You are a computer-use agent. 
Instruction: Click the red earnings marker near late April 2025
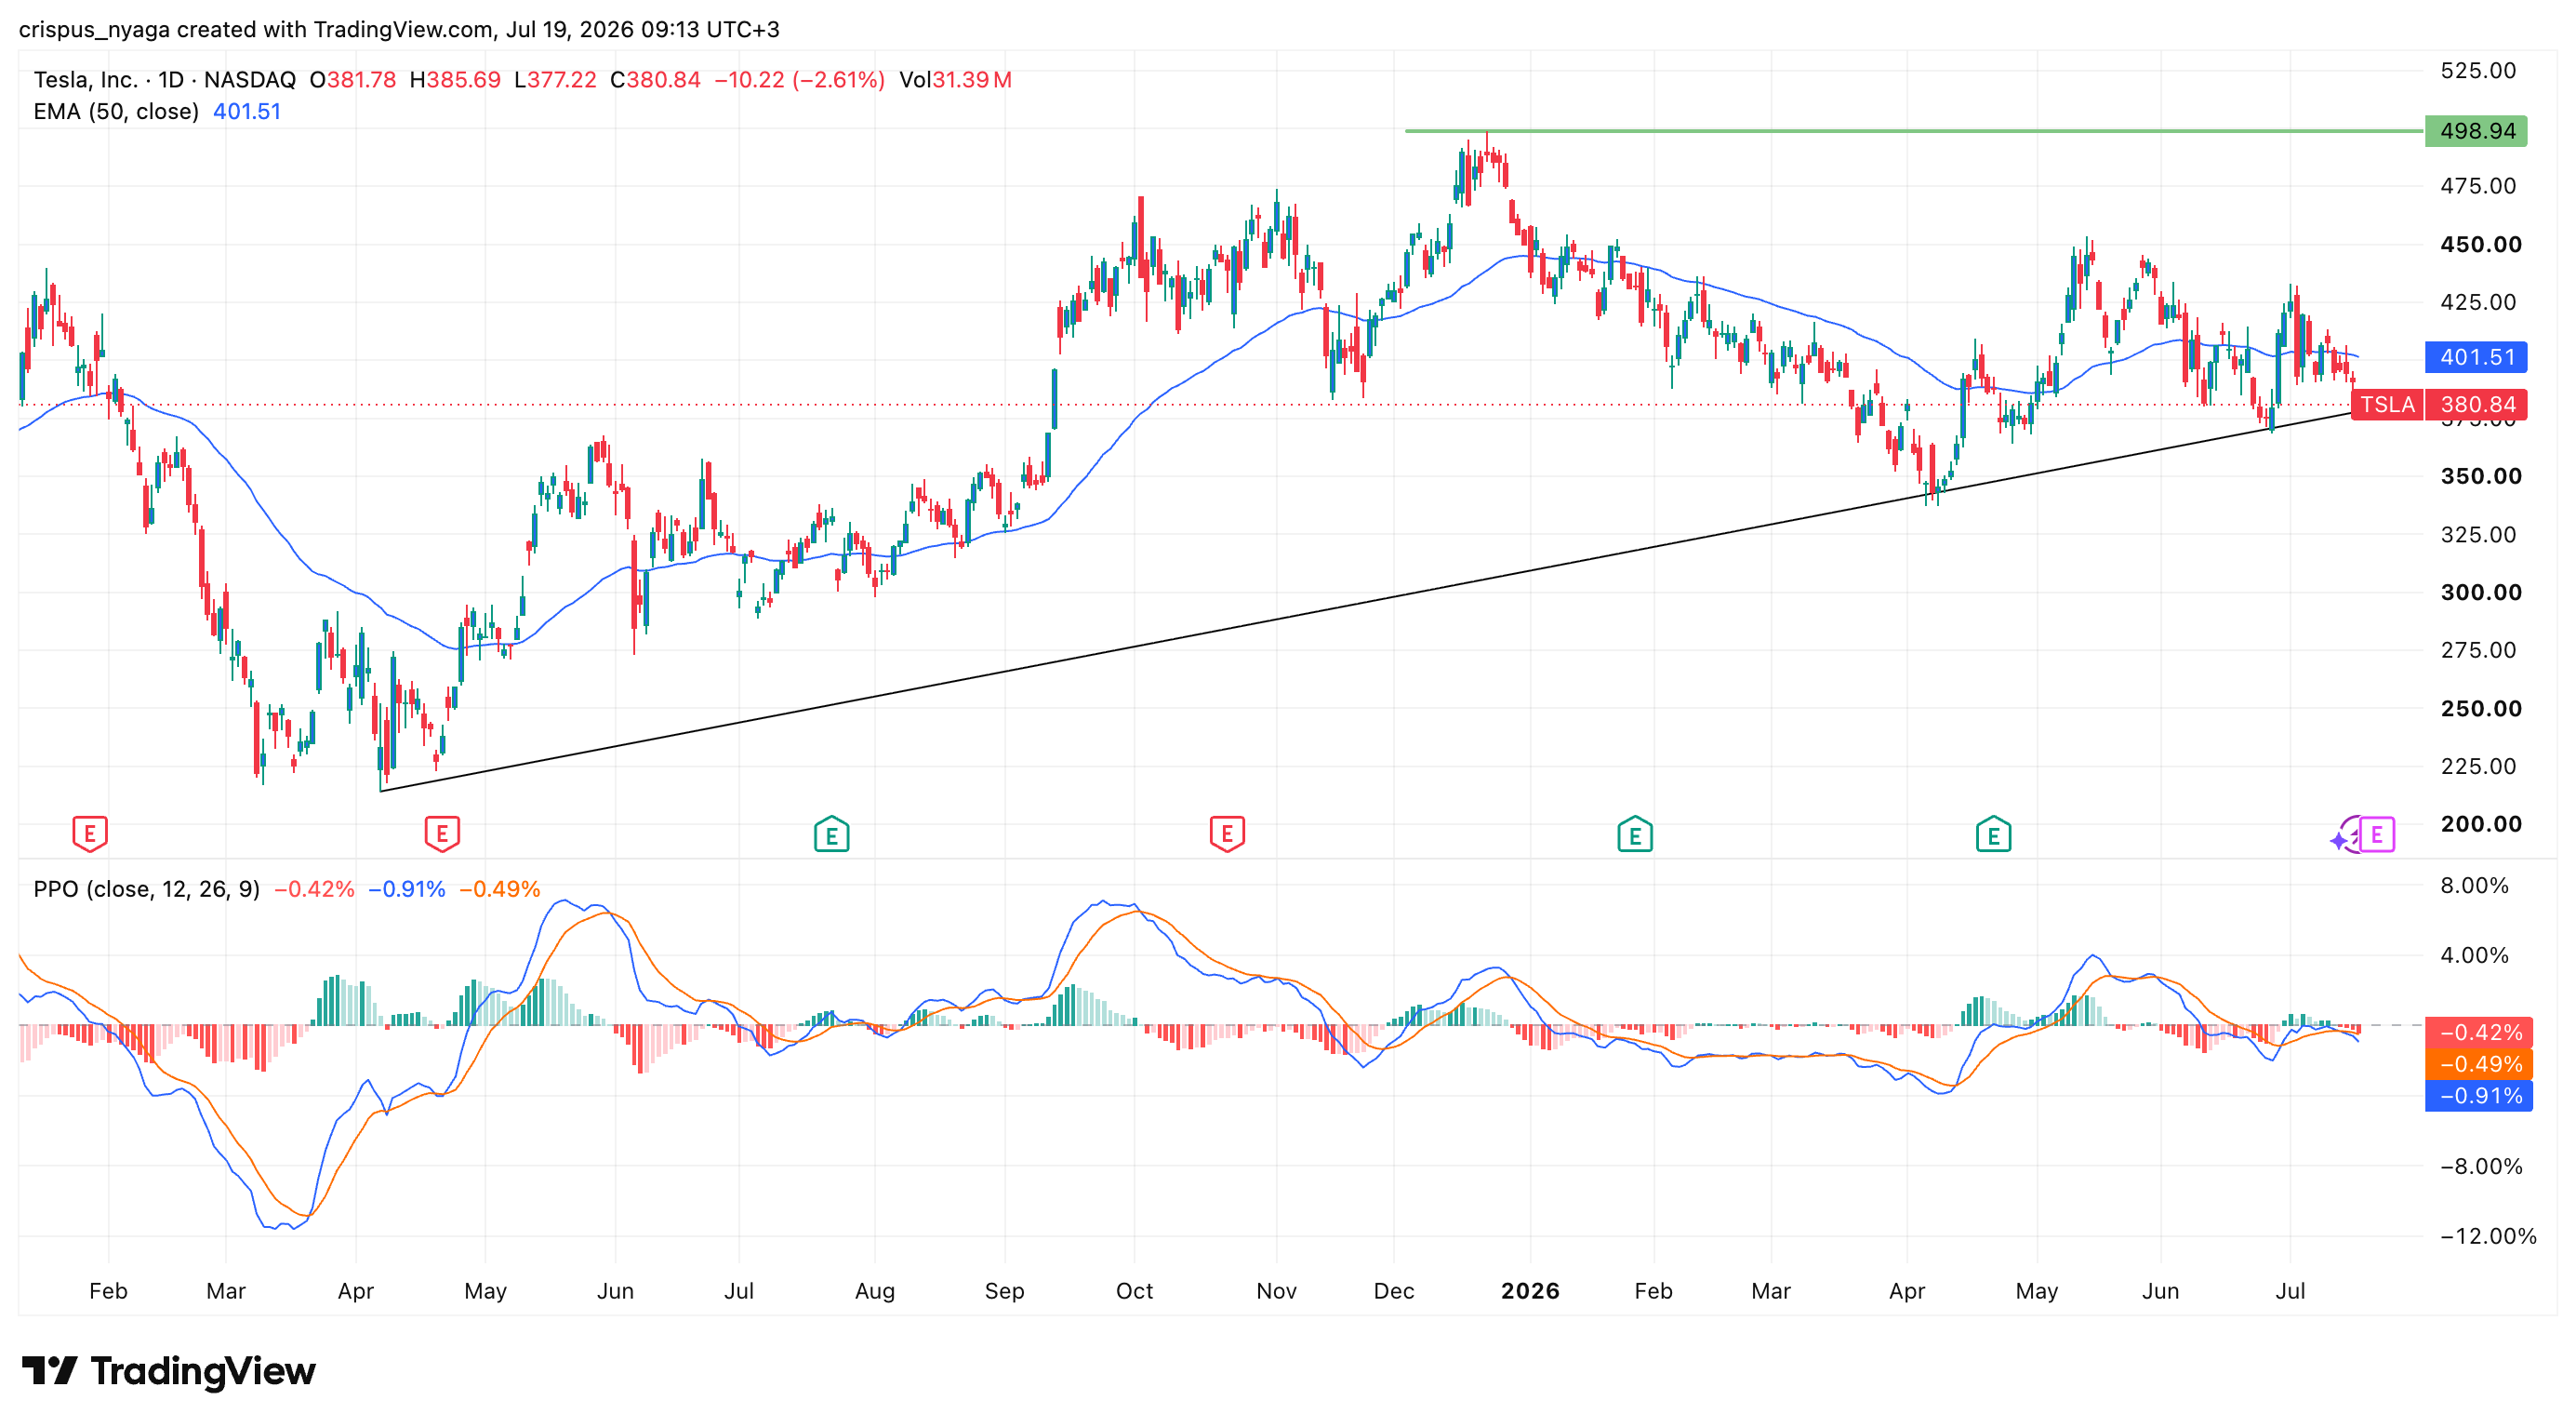pyautogui.click(x=442, y=833)
